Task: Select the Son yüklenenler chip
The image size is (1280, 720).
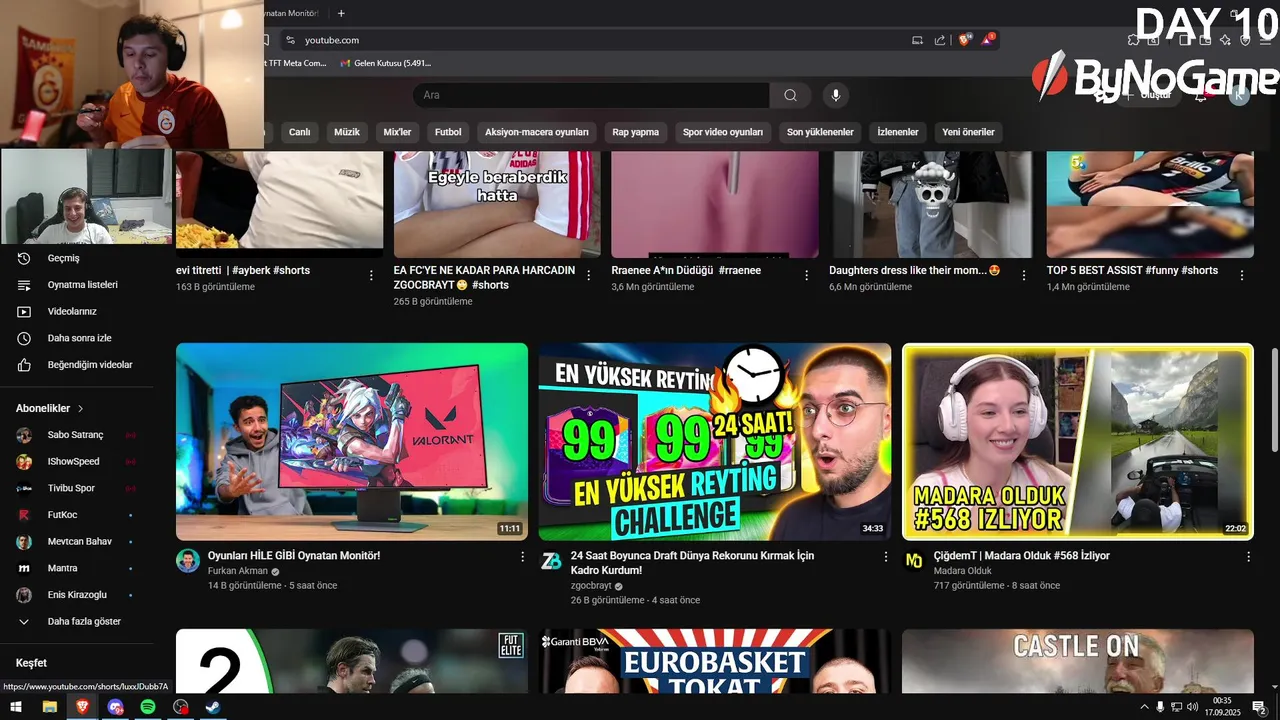Action: click(x=820, y=132)
